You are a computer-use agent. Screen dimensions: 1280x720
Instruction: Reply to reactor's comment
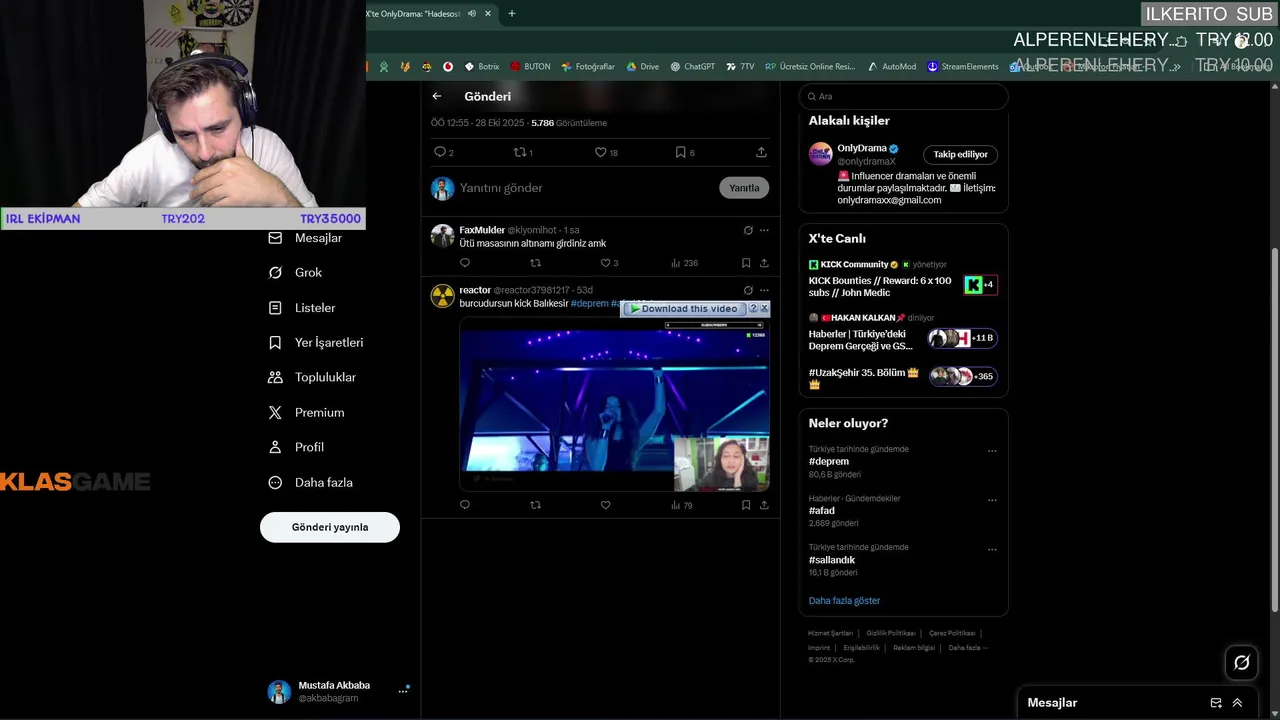(464, 505)
